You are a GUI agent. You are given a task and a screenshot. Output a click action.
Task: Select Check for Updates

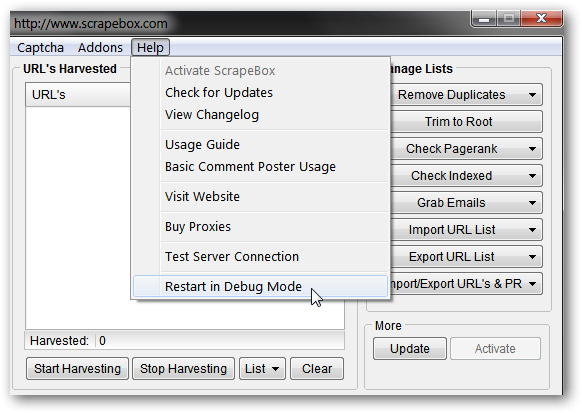point(219,93)
